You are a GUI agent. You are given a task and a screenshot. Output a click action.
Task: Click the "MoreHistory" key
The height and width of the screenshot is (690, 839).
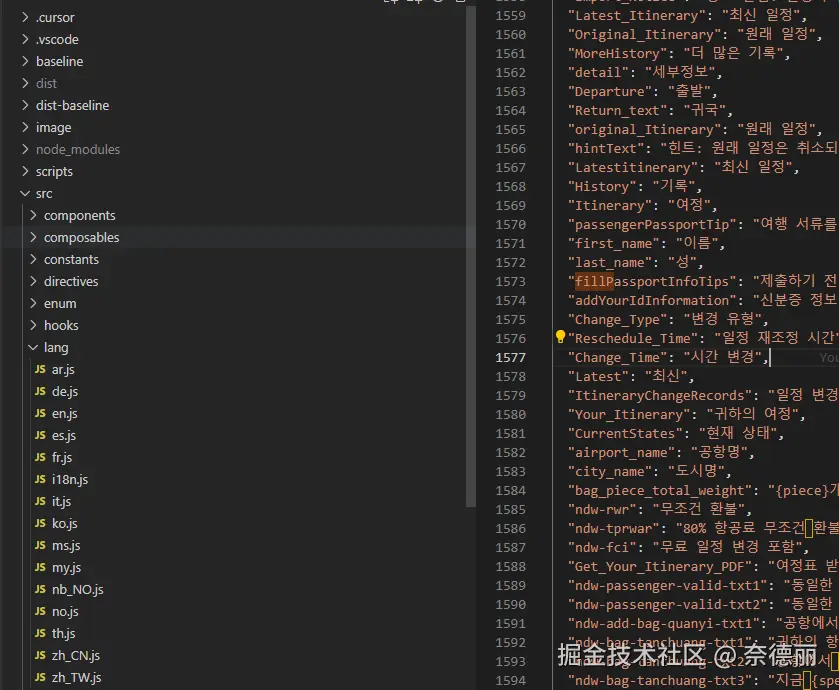[x=618, y=53]
